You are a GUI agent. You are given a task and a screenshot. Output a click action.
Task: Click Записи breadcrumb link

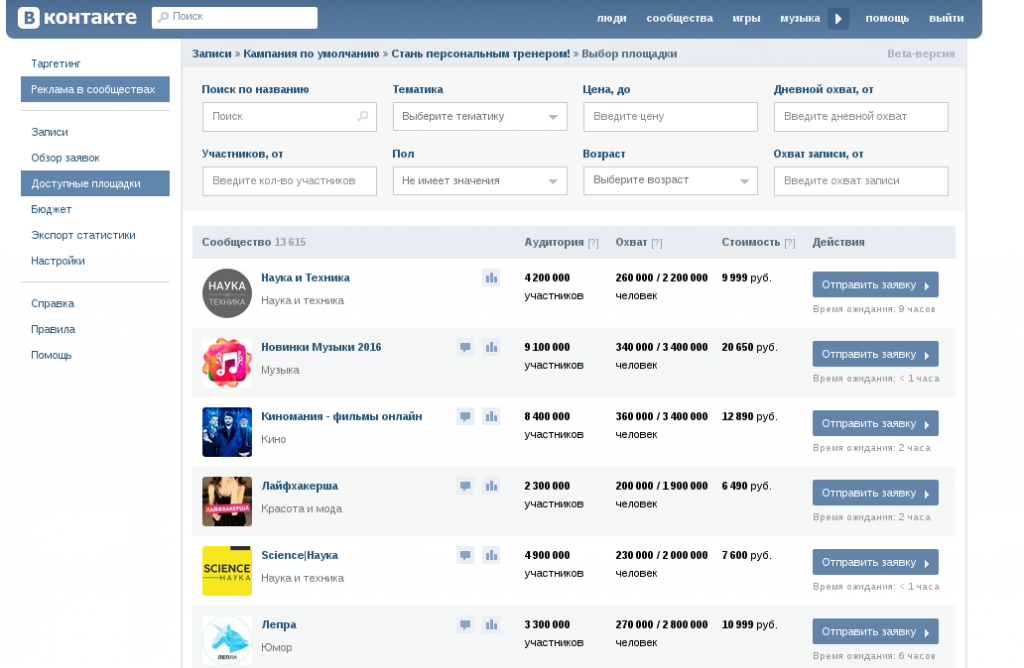(x=212, y=54)
